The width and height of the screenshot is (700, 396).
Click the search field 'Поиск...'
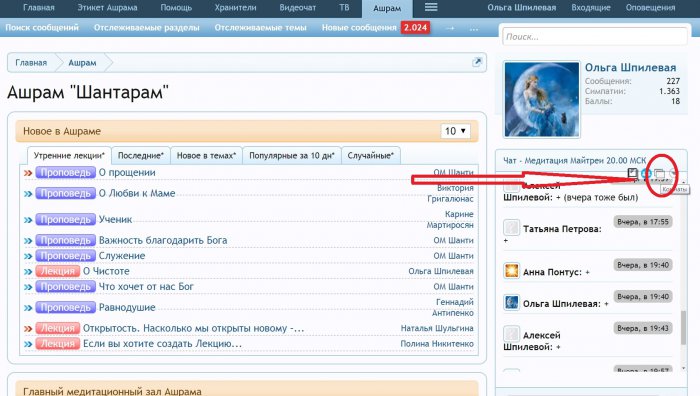click(x=594, y=37)
